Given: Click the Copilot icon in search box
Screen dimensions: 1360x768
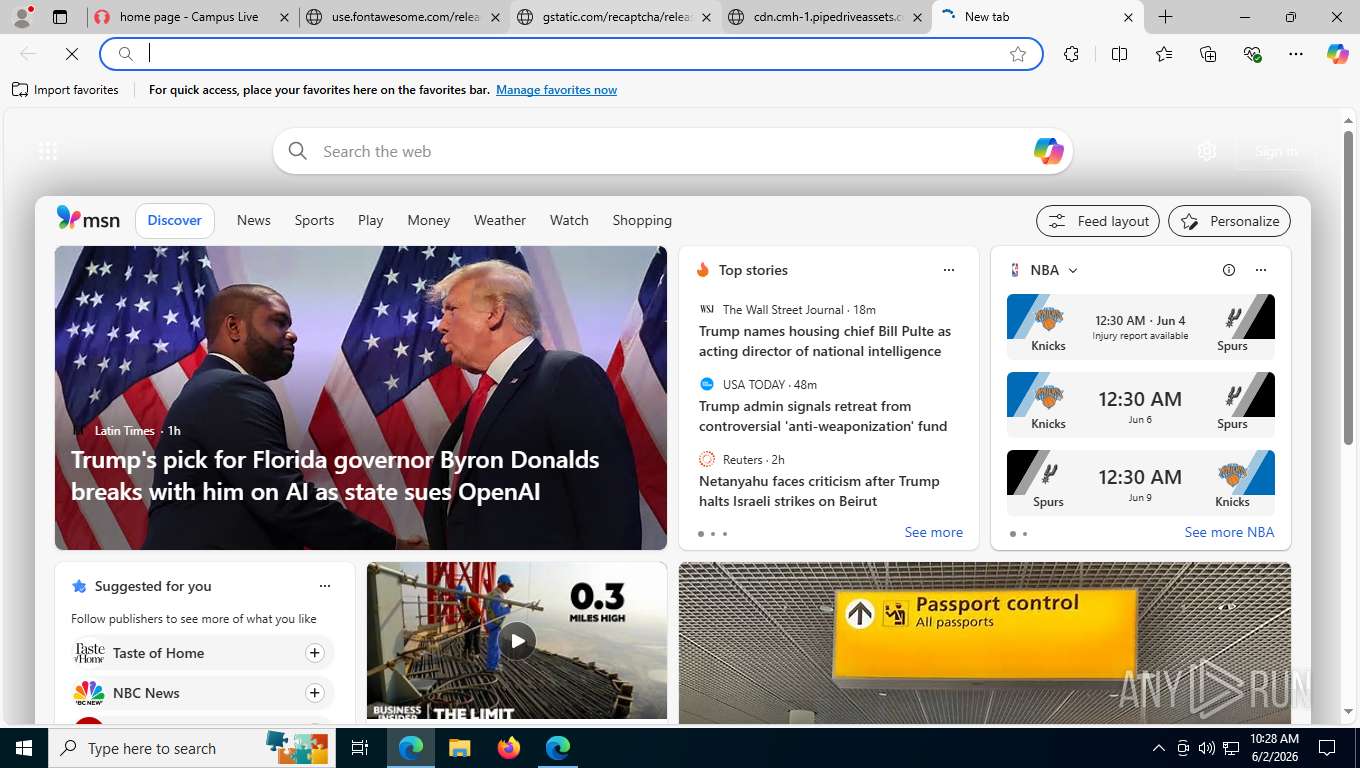Looking at the screenshot, I should 1048,151.
